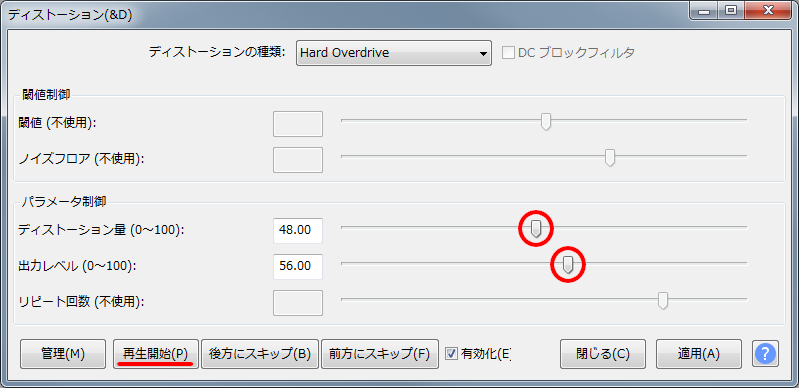Click the 出力レベル slider handle
The width and height of the screenshot is (799, 388).
pos(568,265)
